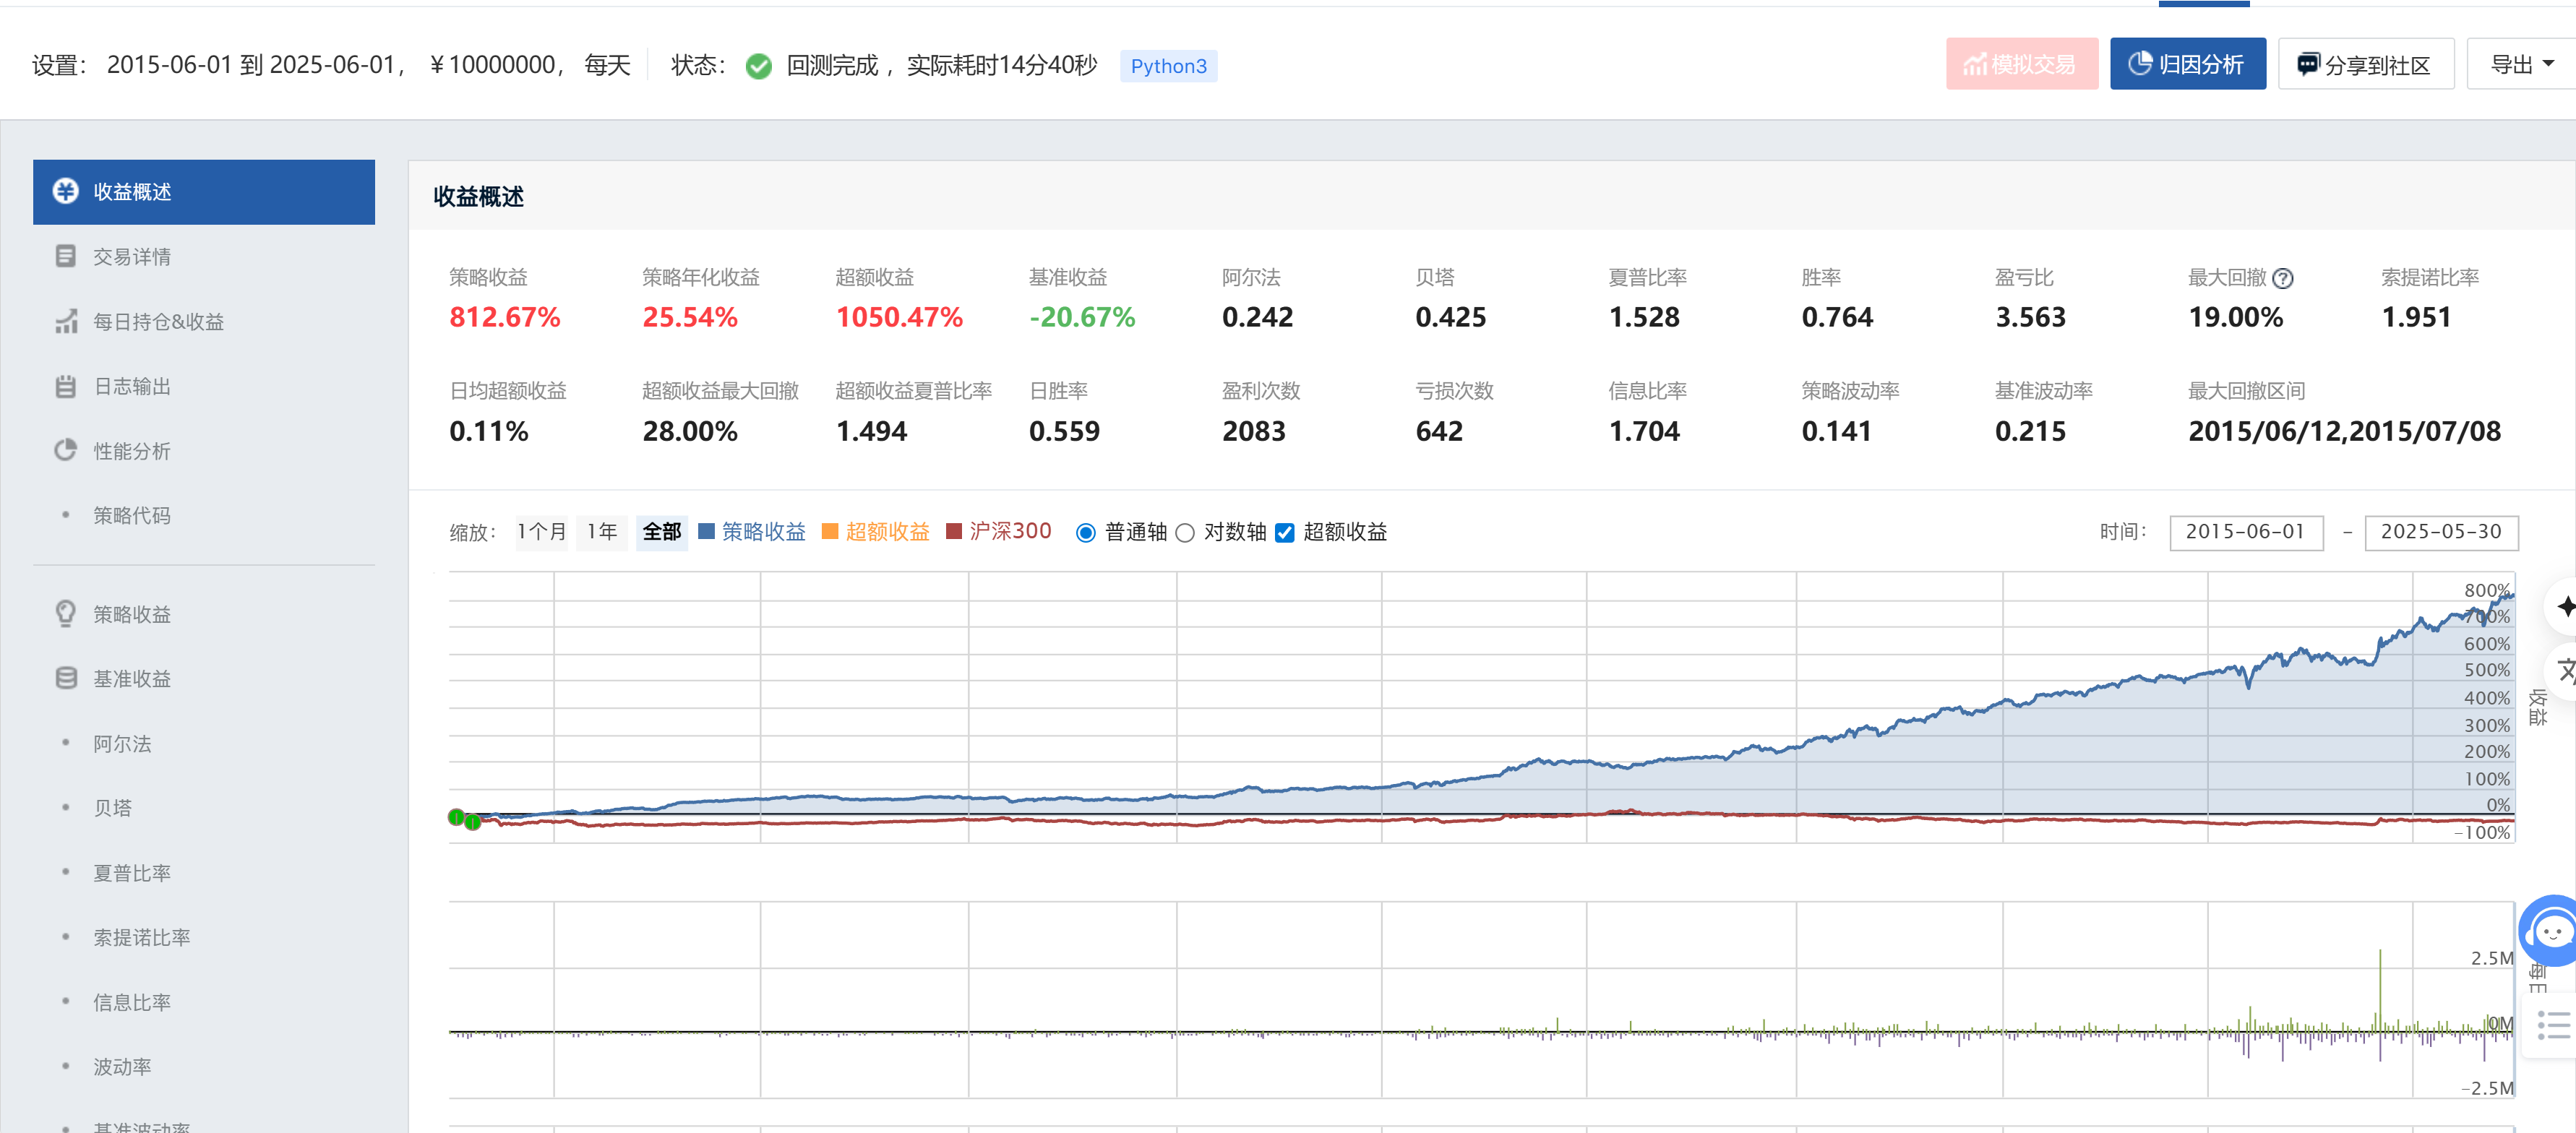Click the 策略年化收益 value 25.54%
The height and width of the screenshot is (1133, 2576).
pos(690,318)
